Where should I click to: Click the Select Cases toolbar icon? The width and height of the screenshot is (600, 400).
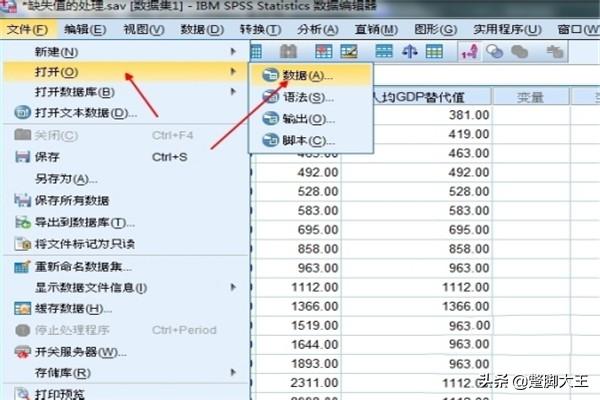tap(434, 51)
